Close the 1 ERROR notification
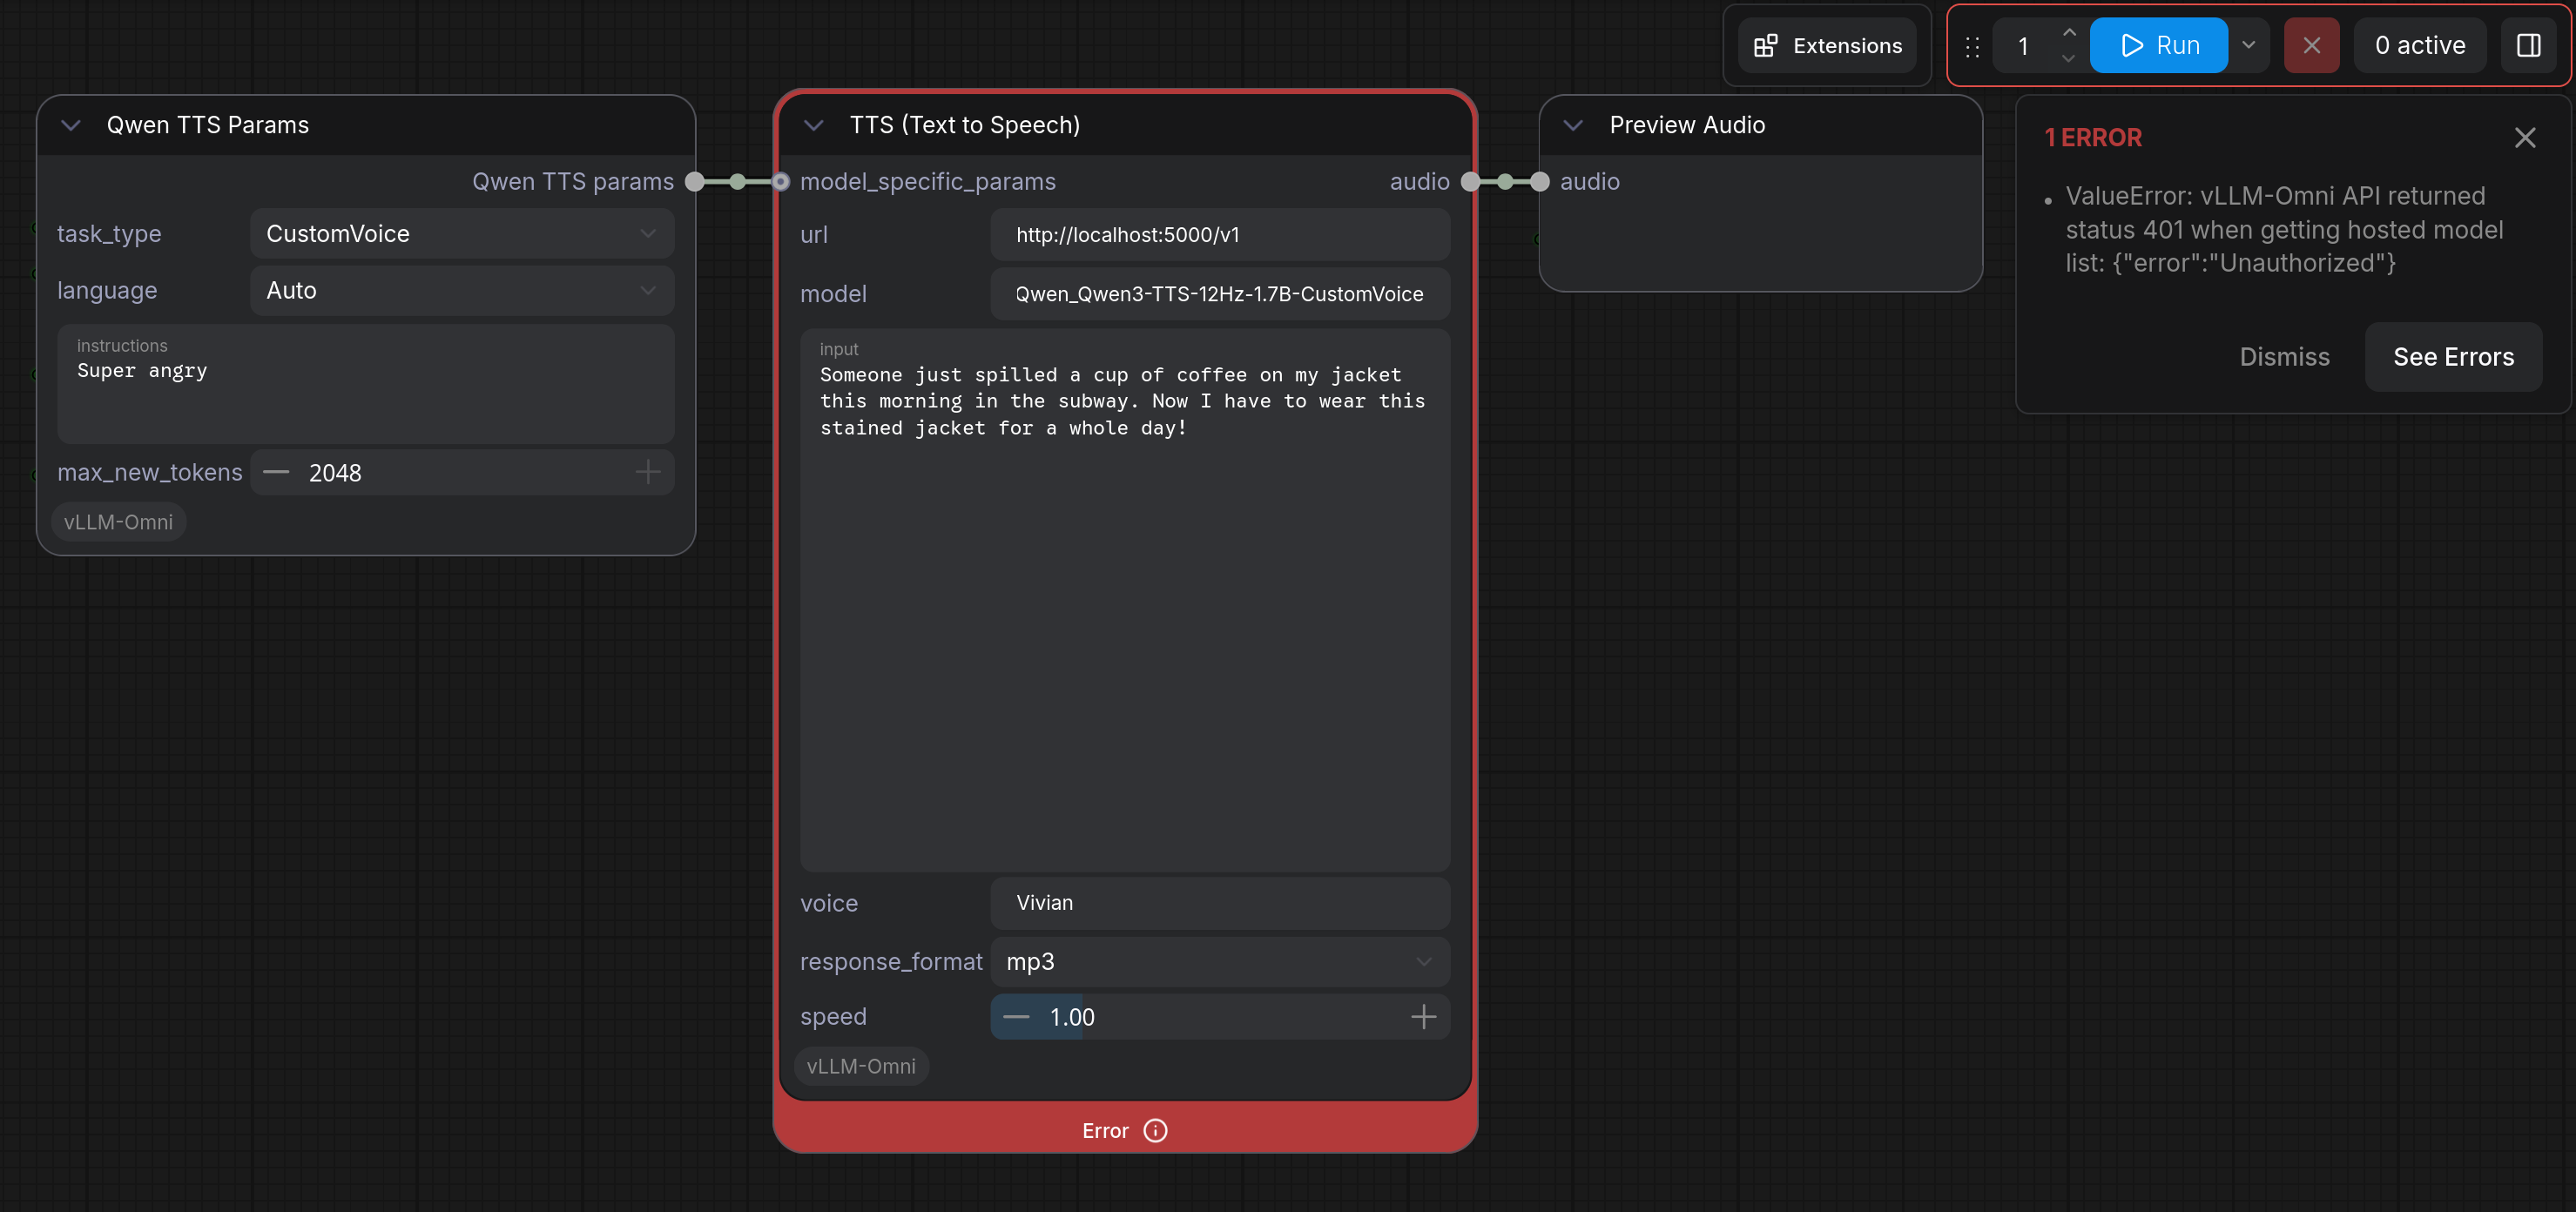The image size is (2576, 1212). (x=2524, y=138)
